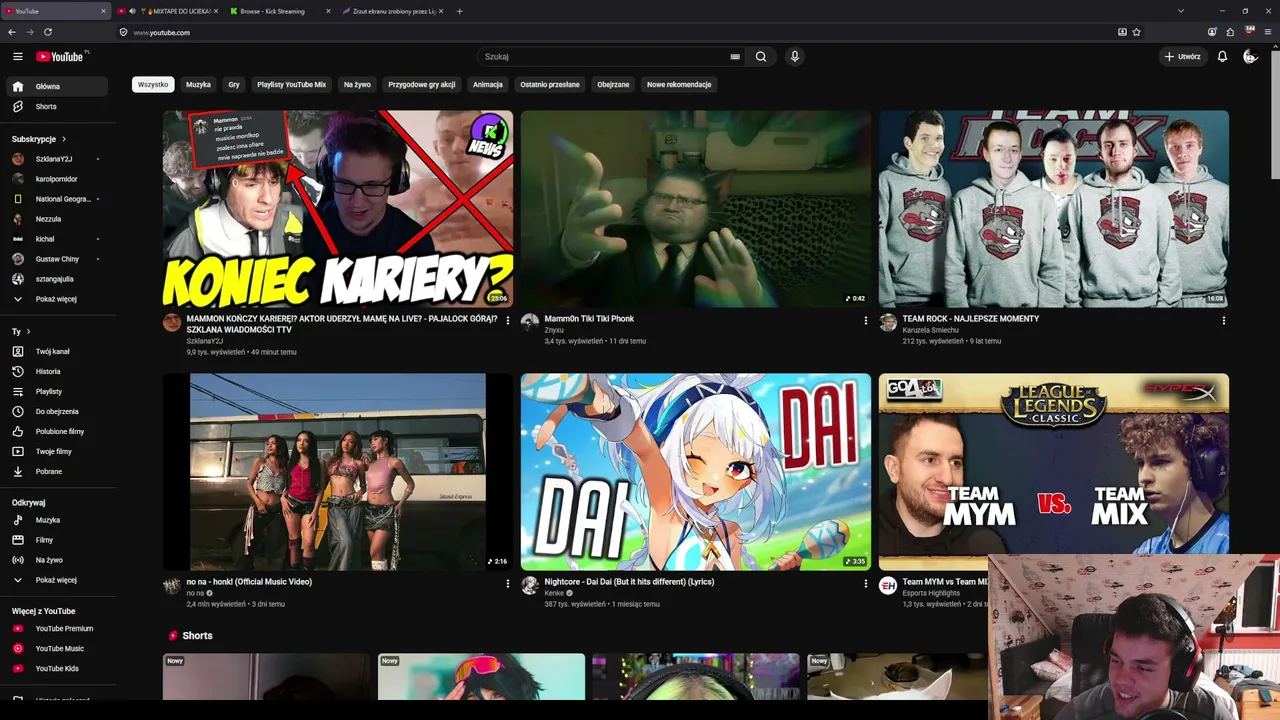Screen dimensions: 1280x720
Task: Expand Pokaż więcej under Odkrywaj
Action: coord(58,580)
